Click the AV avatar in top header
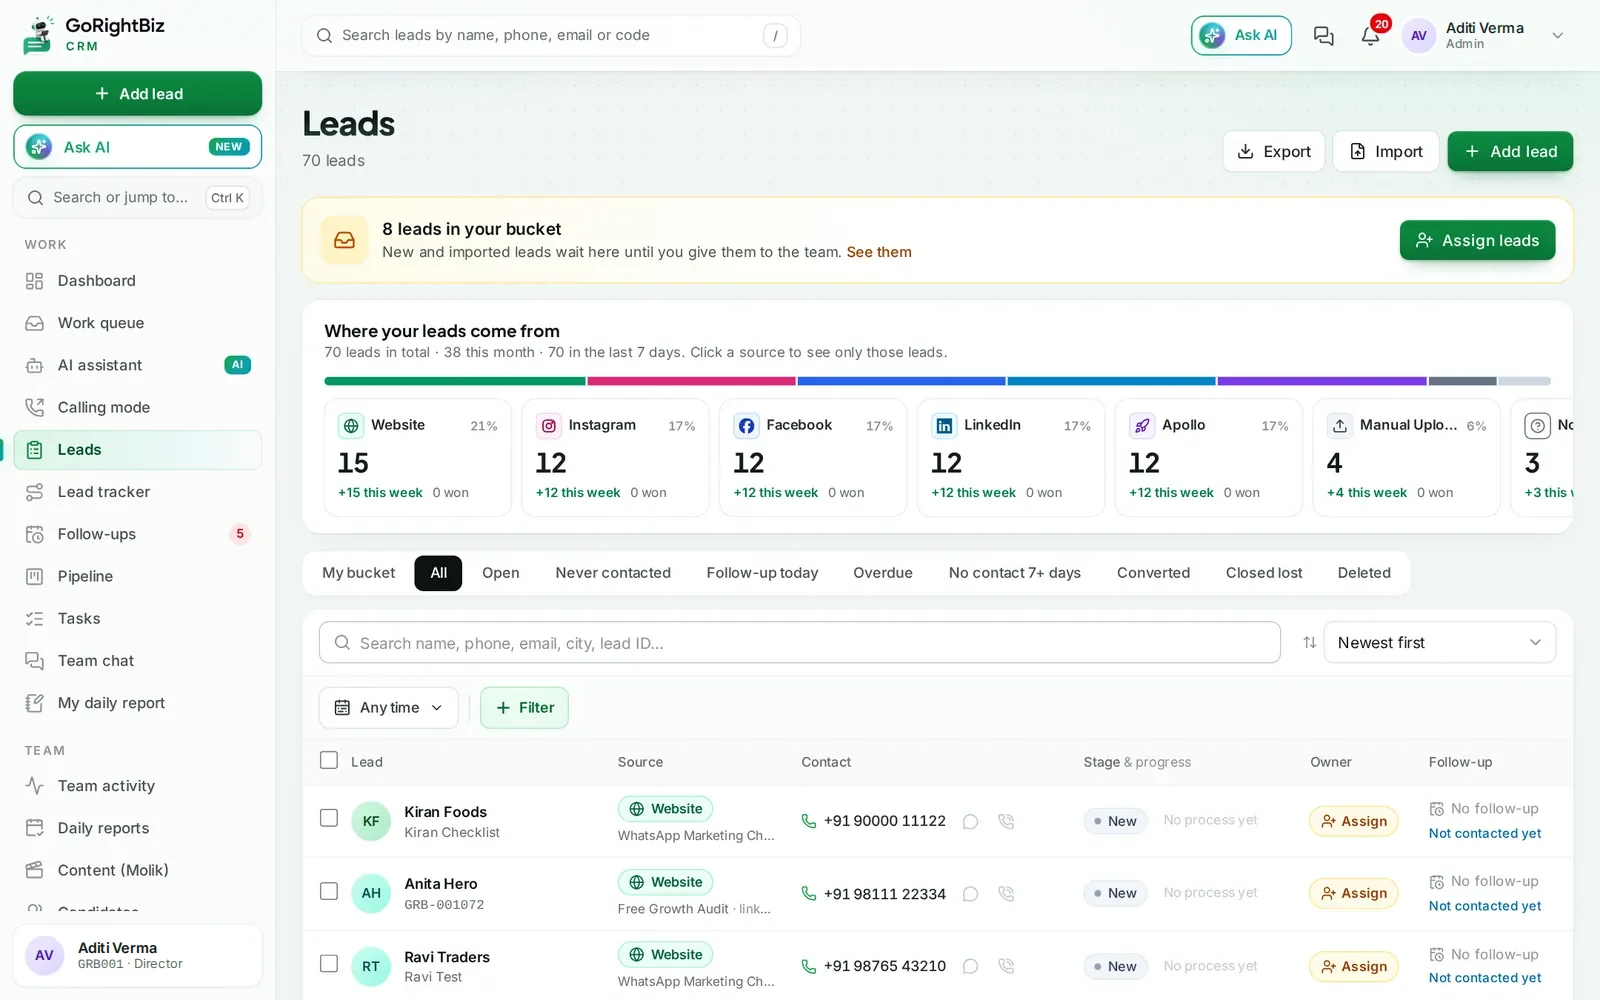This screenshot has height=1000, width=1600. coord(1418,36)
